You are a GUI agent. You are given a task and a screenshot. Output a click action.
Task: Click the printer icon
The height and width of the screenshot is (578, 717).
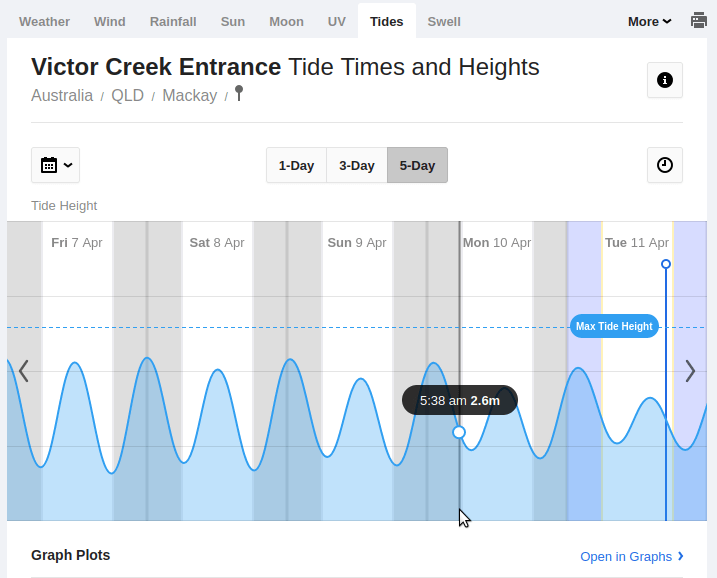(699, 21)
